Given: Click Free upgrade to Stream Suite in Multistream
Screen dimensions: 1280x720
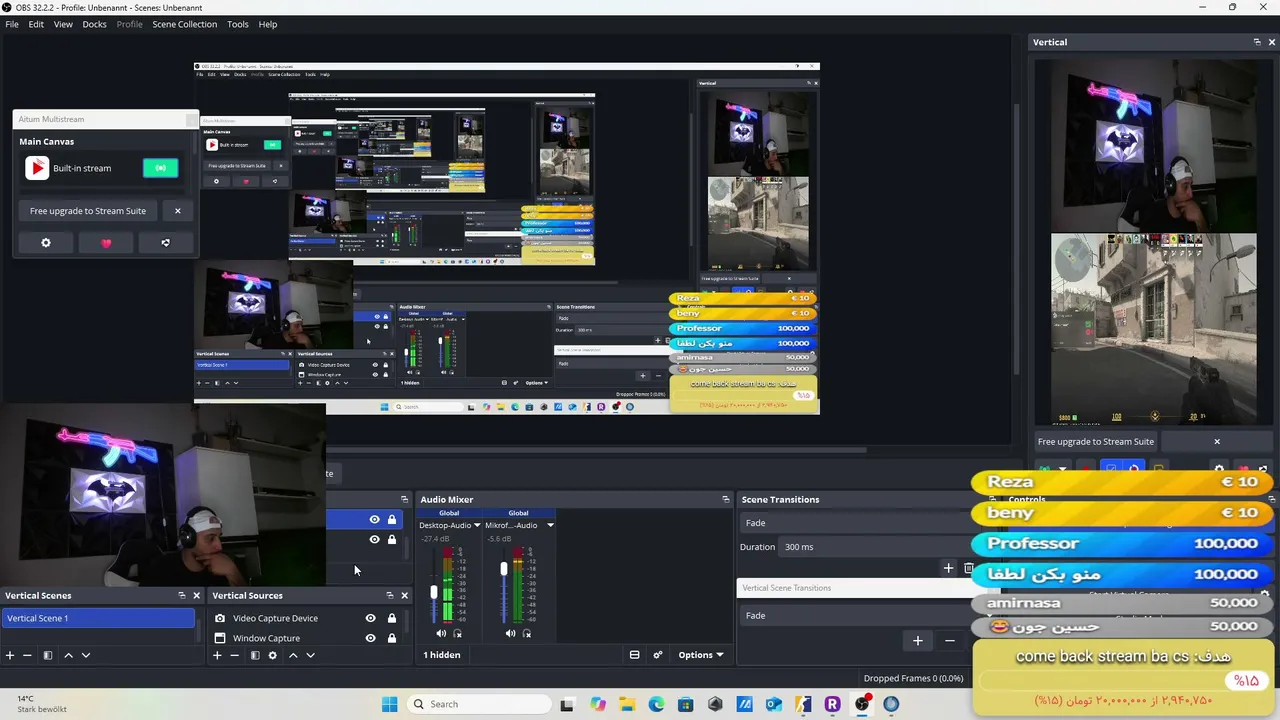Looking at the screenshot, I should (88, 211).
